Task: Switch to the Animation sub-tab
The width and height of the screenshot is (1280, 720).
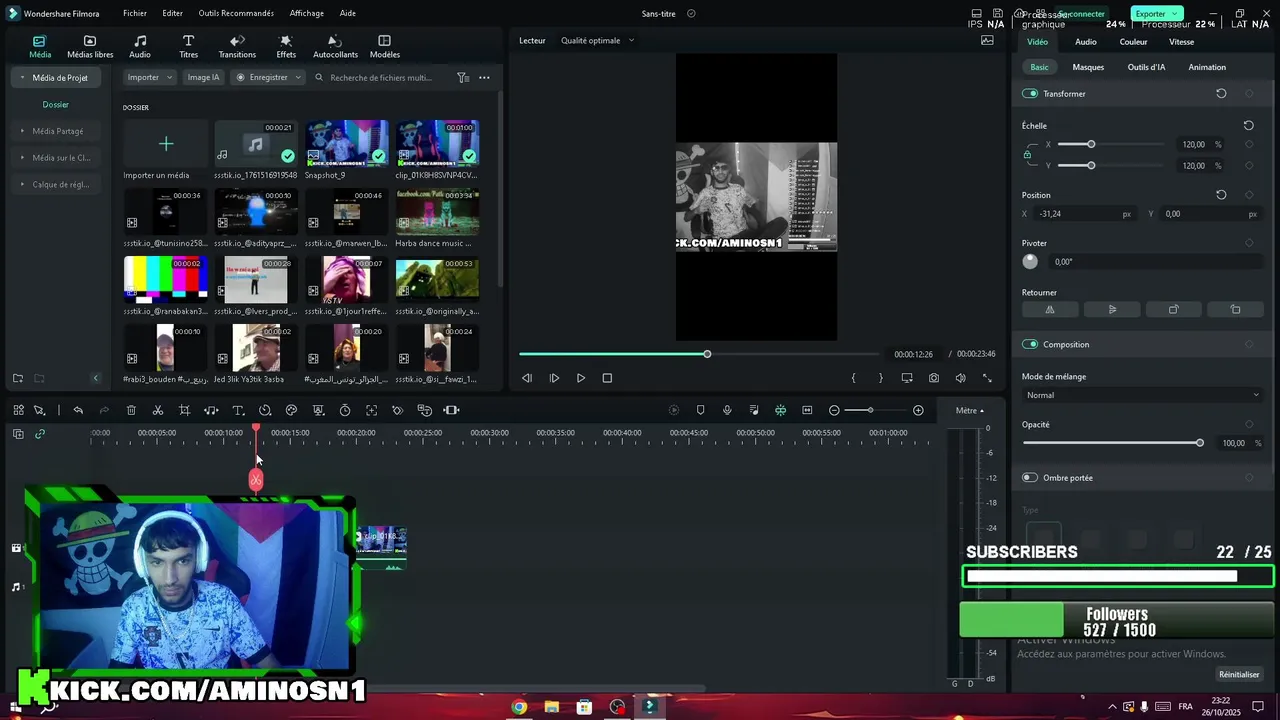Action: [1207, 67]
